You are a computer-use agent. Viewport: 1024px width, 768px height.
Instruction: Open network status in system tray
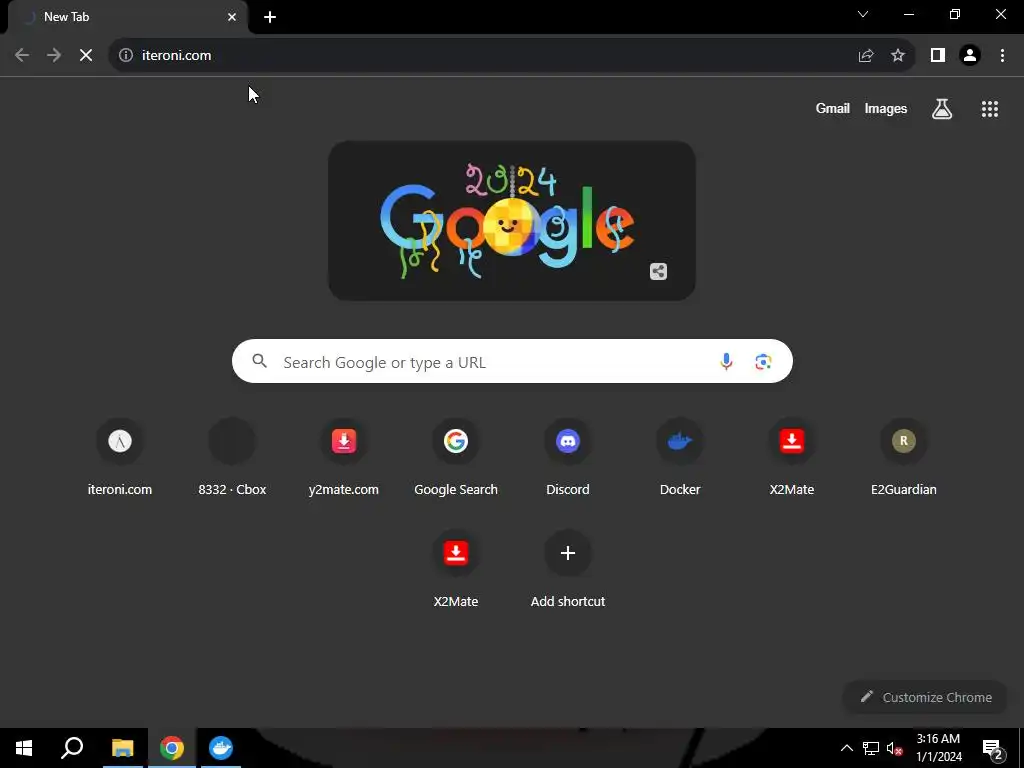coord(871,748)
